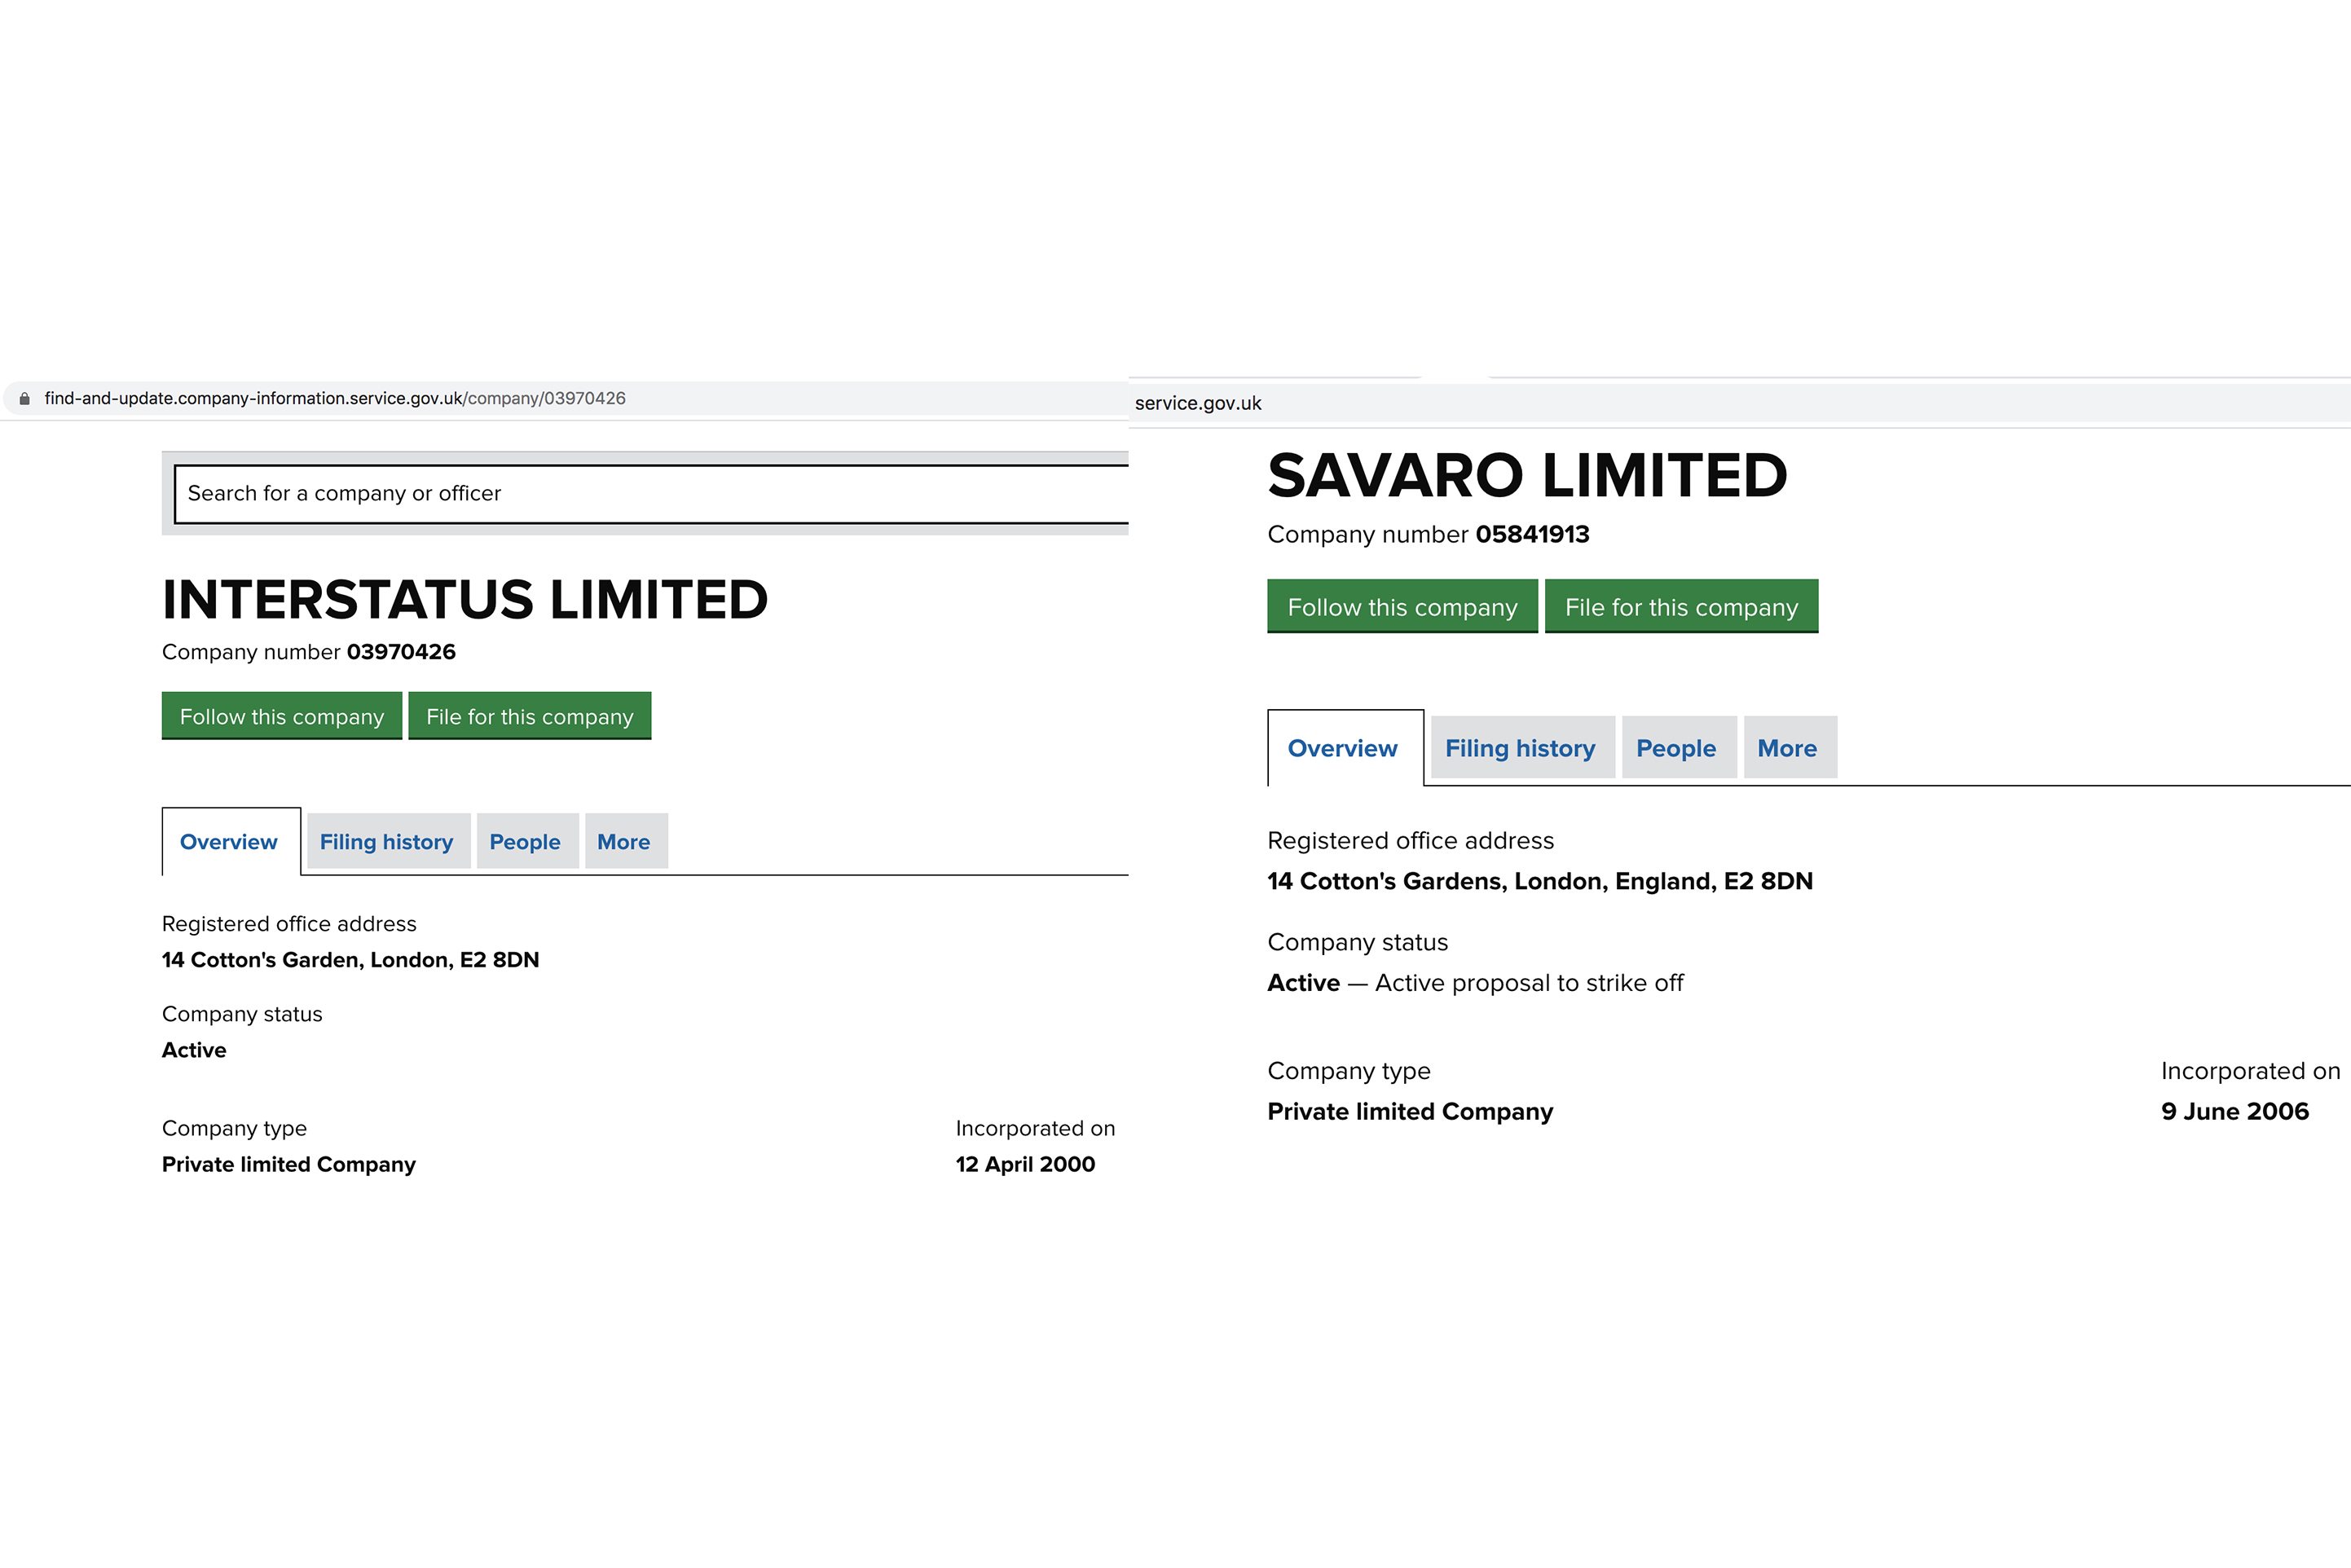
Task: Follow the INTERSTATUS LIMITED company
Action: [281, 716]
